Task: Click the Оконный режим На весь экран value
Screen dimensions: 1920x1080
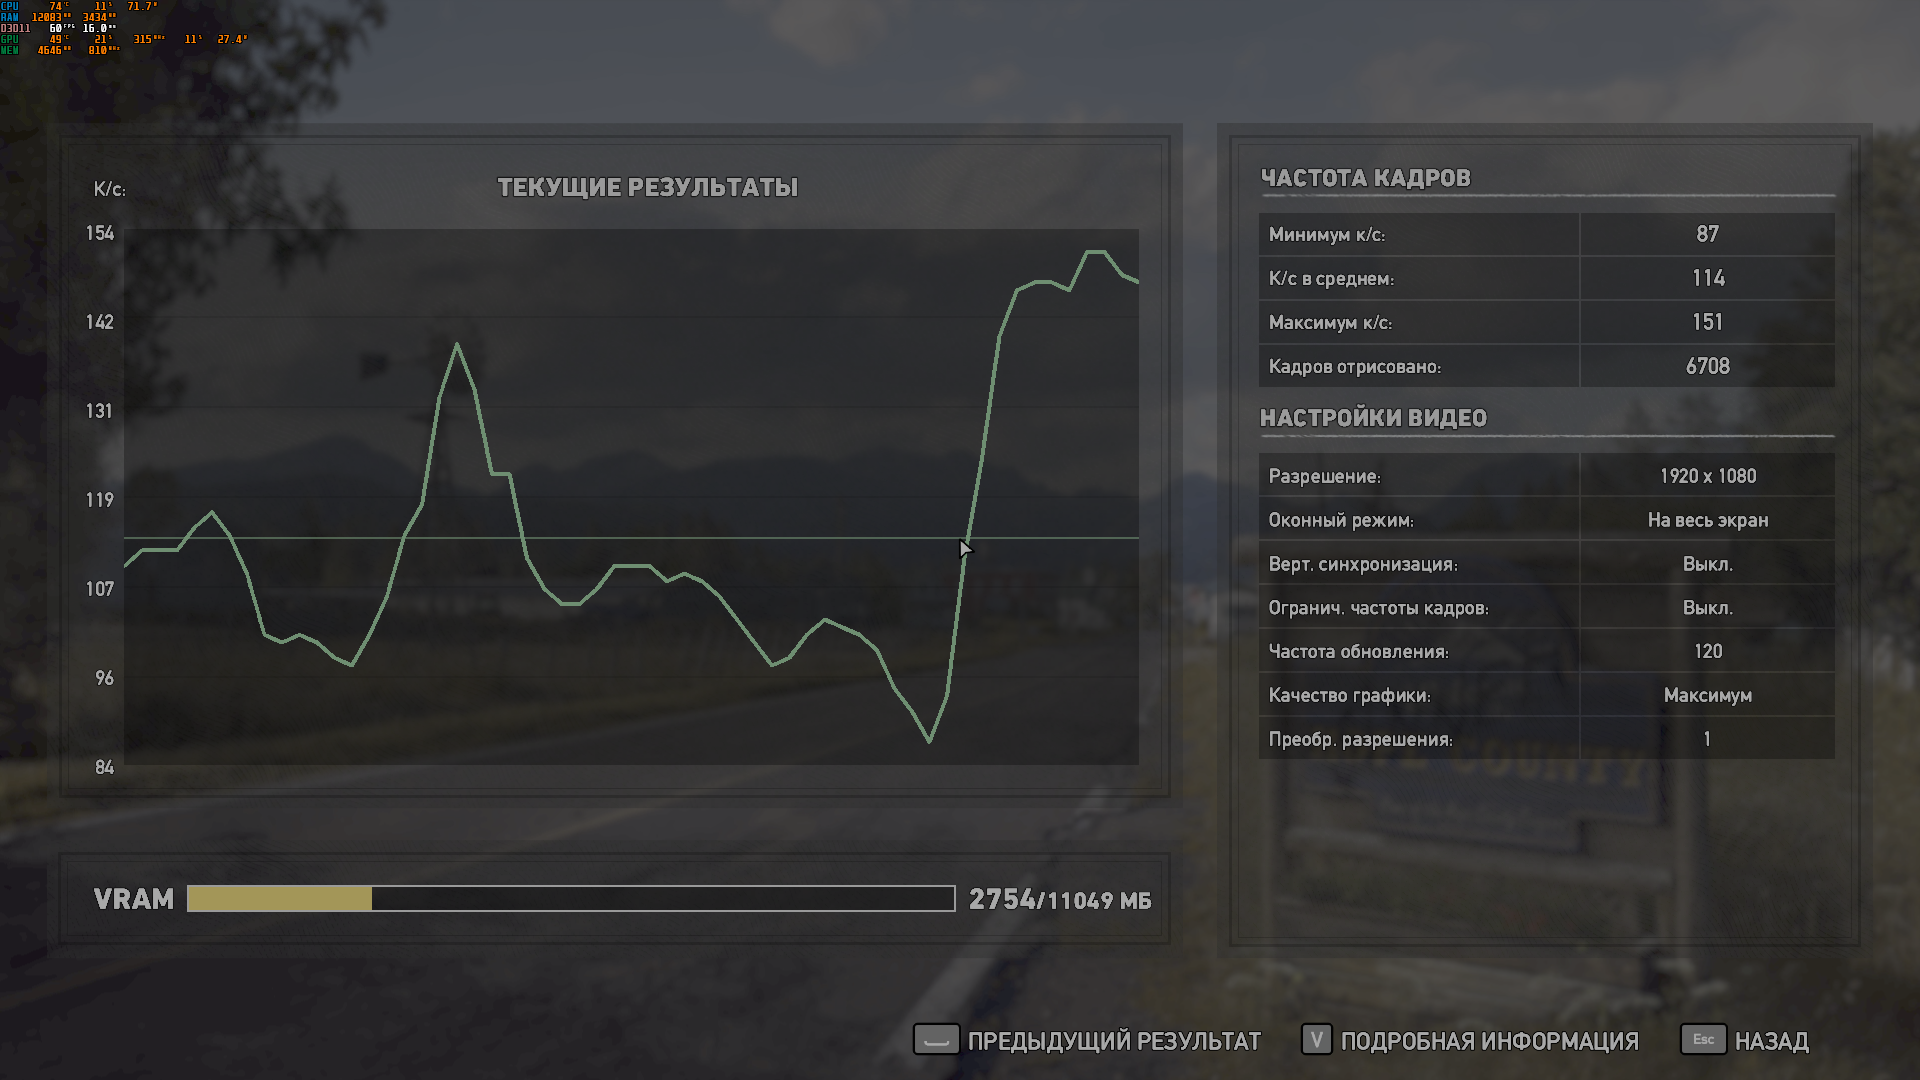Action: click(x=1707, y=520)
